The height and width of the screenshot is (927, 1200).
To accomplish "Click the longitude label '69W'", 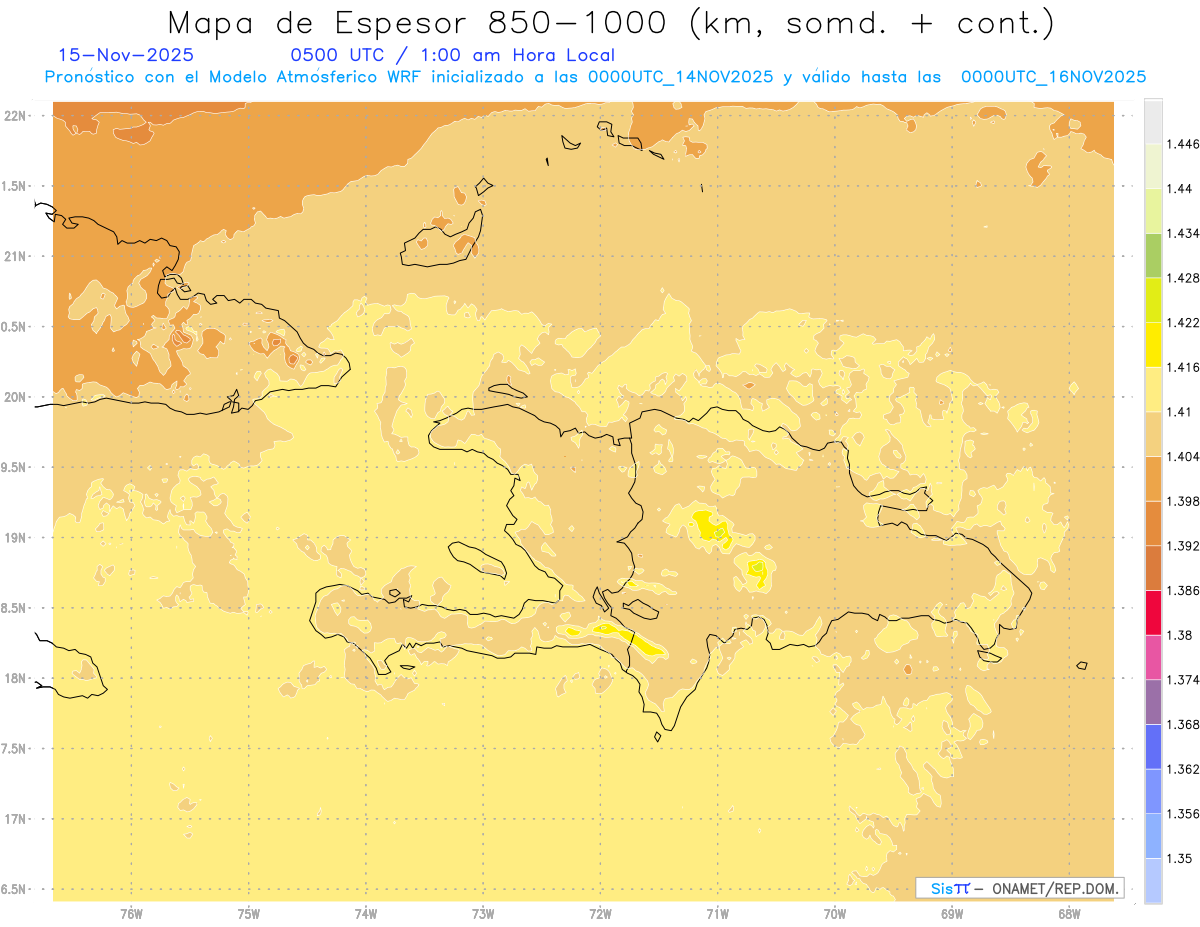I will (x=952, y=914).
